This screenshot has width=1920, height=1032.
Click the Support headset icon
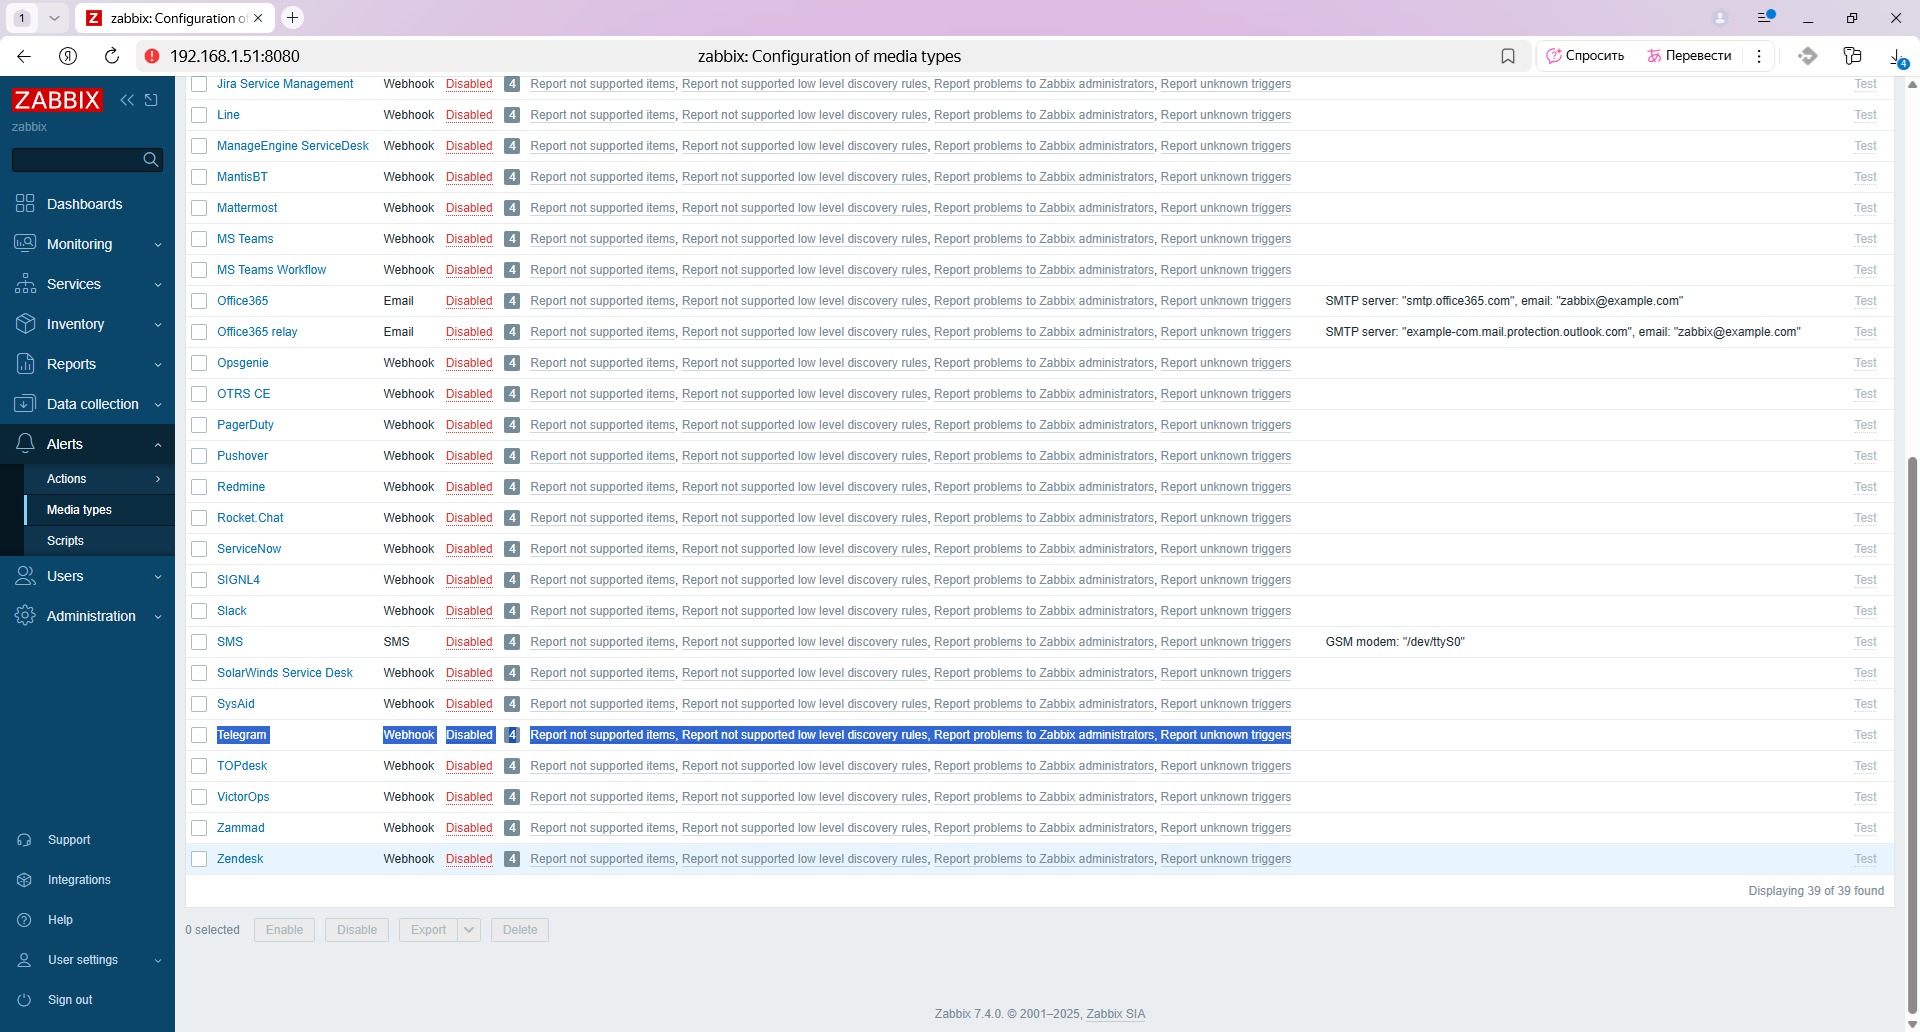point(25,840)
